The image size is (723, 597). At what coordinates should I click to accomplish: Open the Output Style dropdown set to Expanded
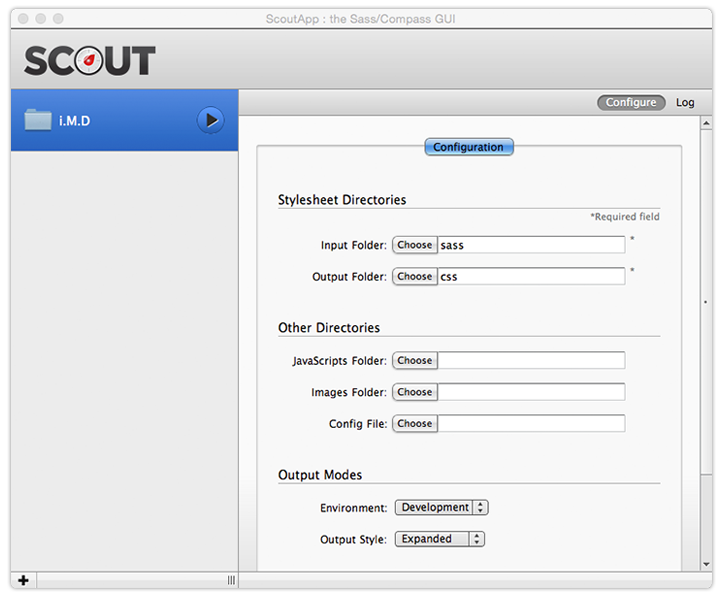point(439,538)
